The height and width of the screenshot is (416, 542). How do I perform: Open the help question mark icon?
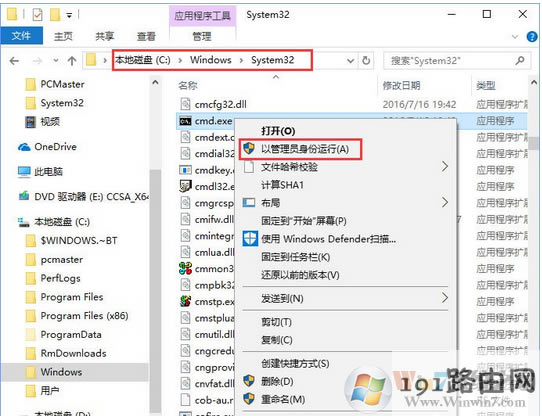(x=532, y=37)
